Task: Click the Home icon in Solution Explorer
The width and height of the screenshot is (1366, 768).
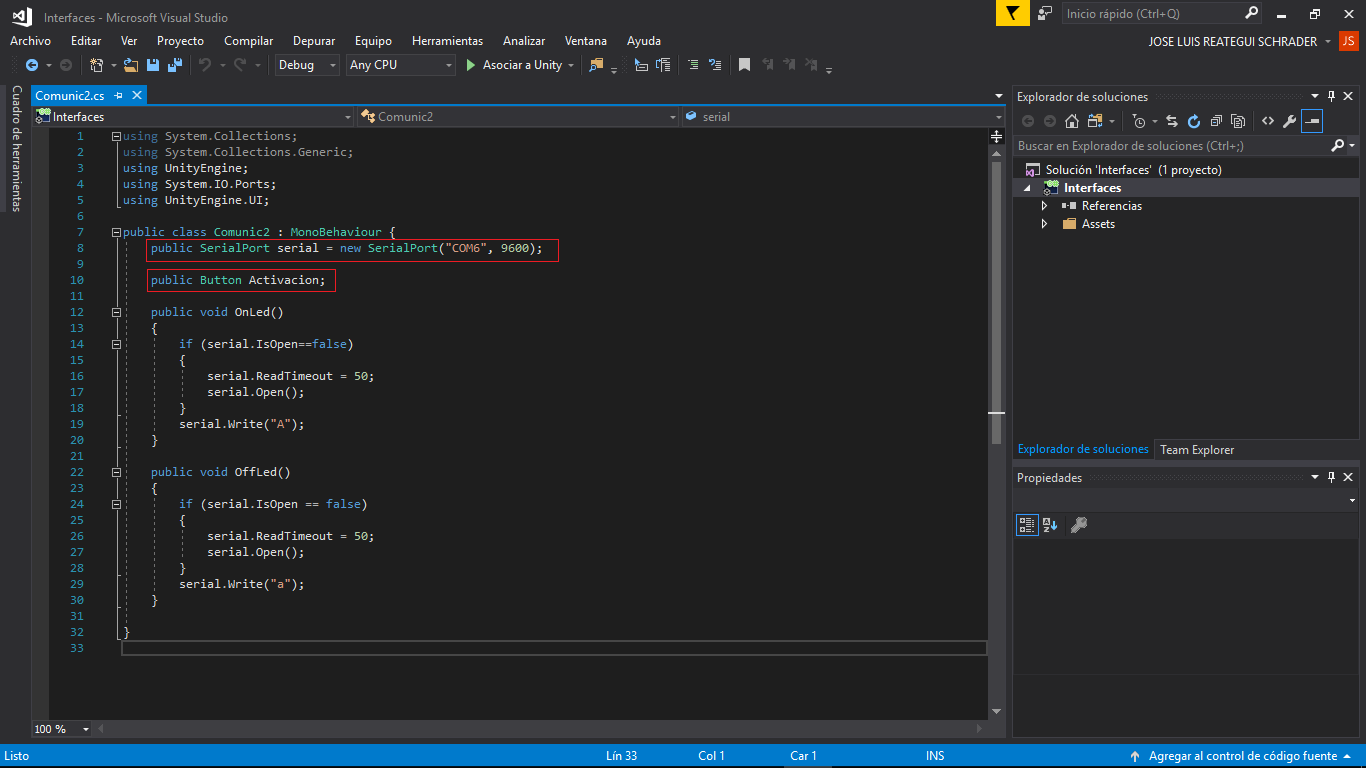Action: (x=1071, y=121)
